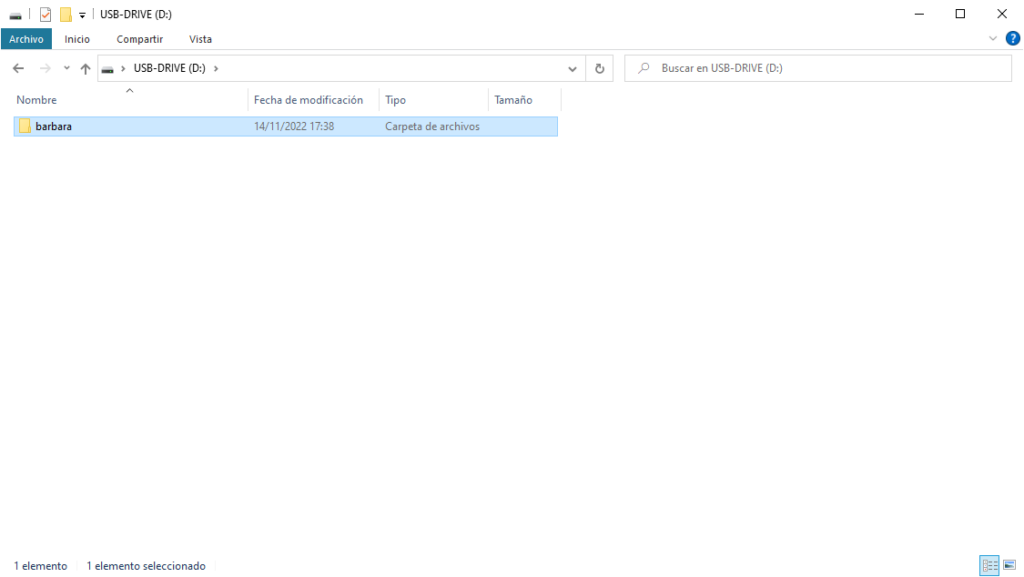Click the Properties icon in quick access toolbar

[45, 14]
